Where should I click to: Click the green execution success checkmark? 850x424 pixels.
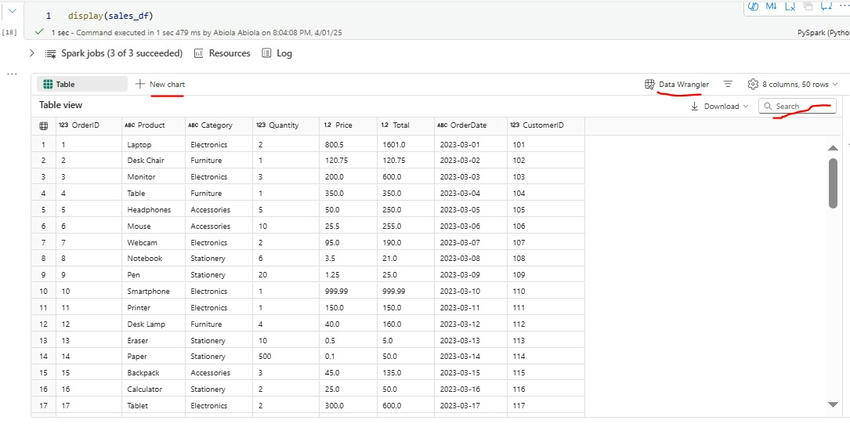38,33
